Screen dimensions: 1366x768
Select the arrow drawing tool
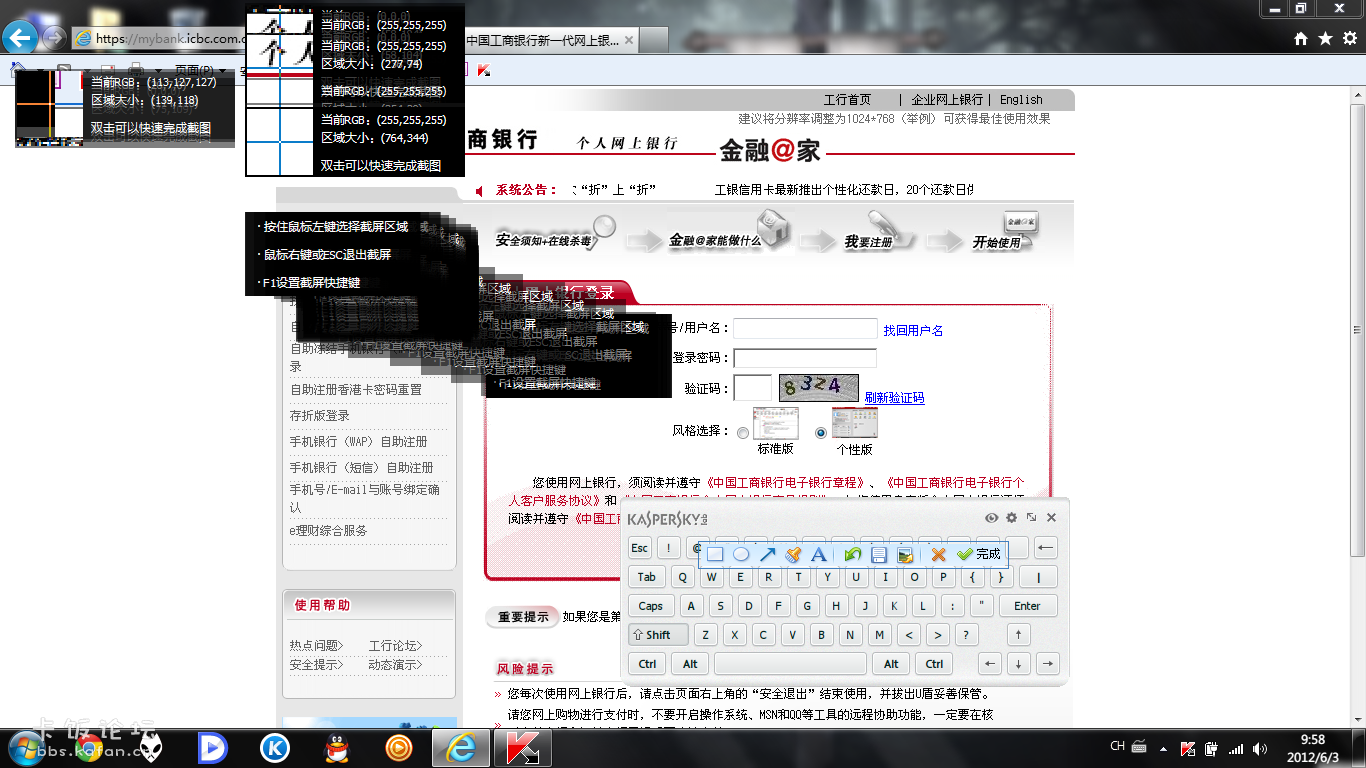(x=767, y=554)
